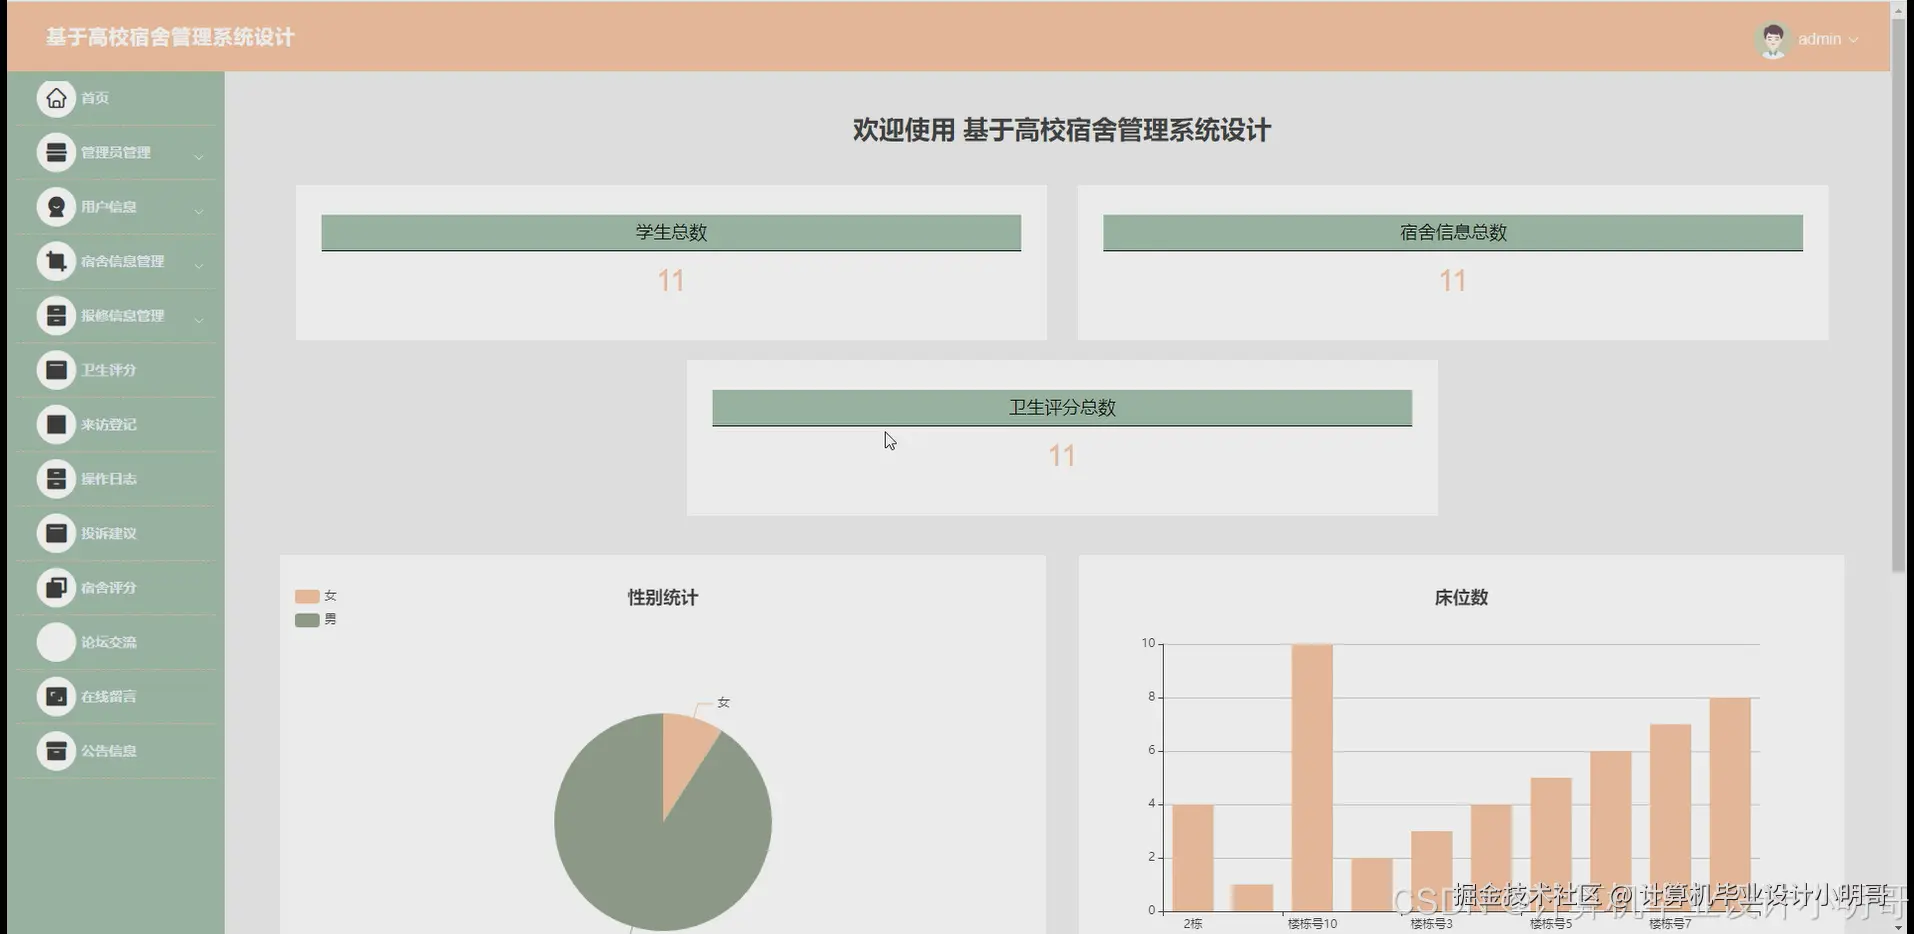Click the 楼栋号10 x-axis label
The image size is (1914, 934).
tap(1312, 924)
